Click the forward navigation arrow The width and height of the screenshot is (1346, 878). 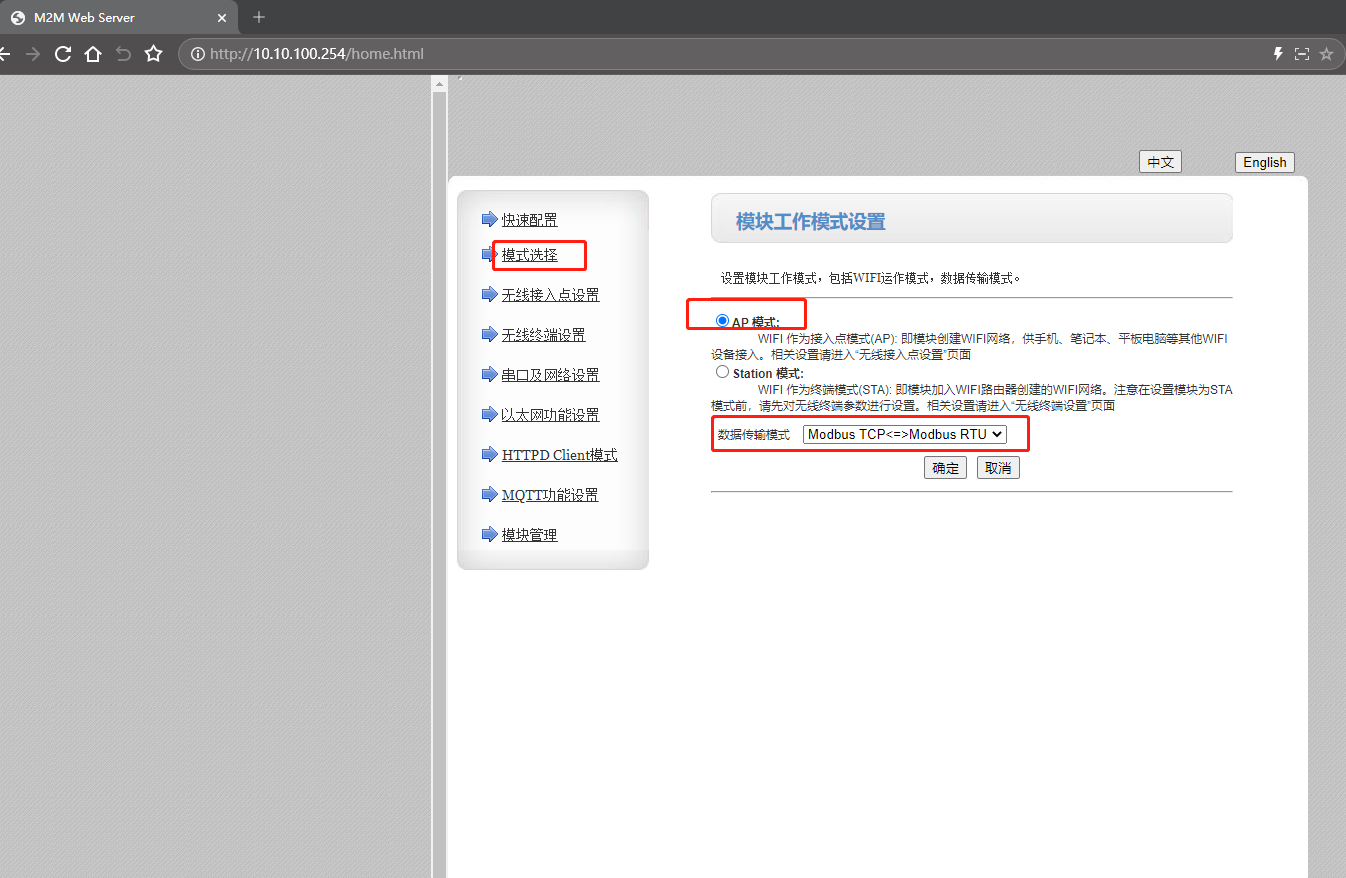click(x=33, y=54)
